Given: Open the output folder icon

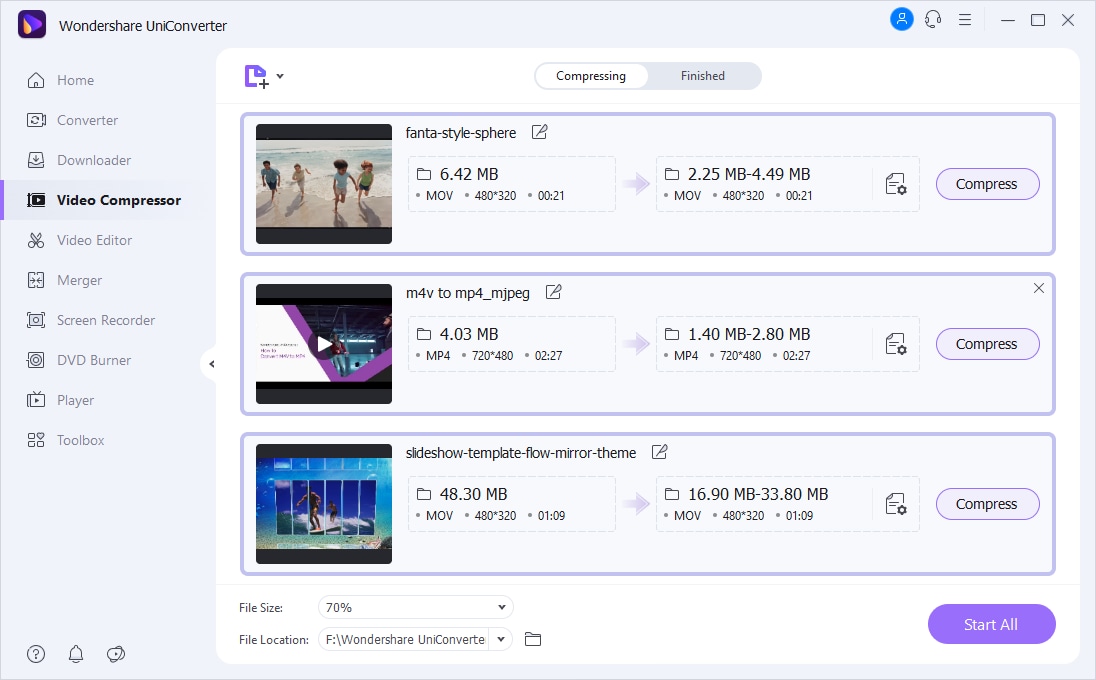Looking at the screenshot, I should [x=533, y=639].
